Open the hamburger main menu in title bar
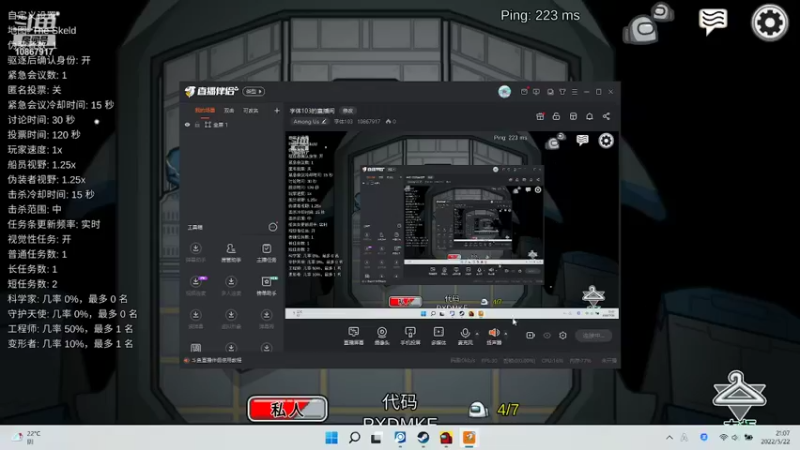This screenshot has height=450, width=800. point(574,92)
